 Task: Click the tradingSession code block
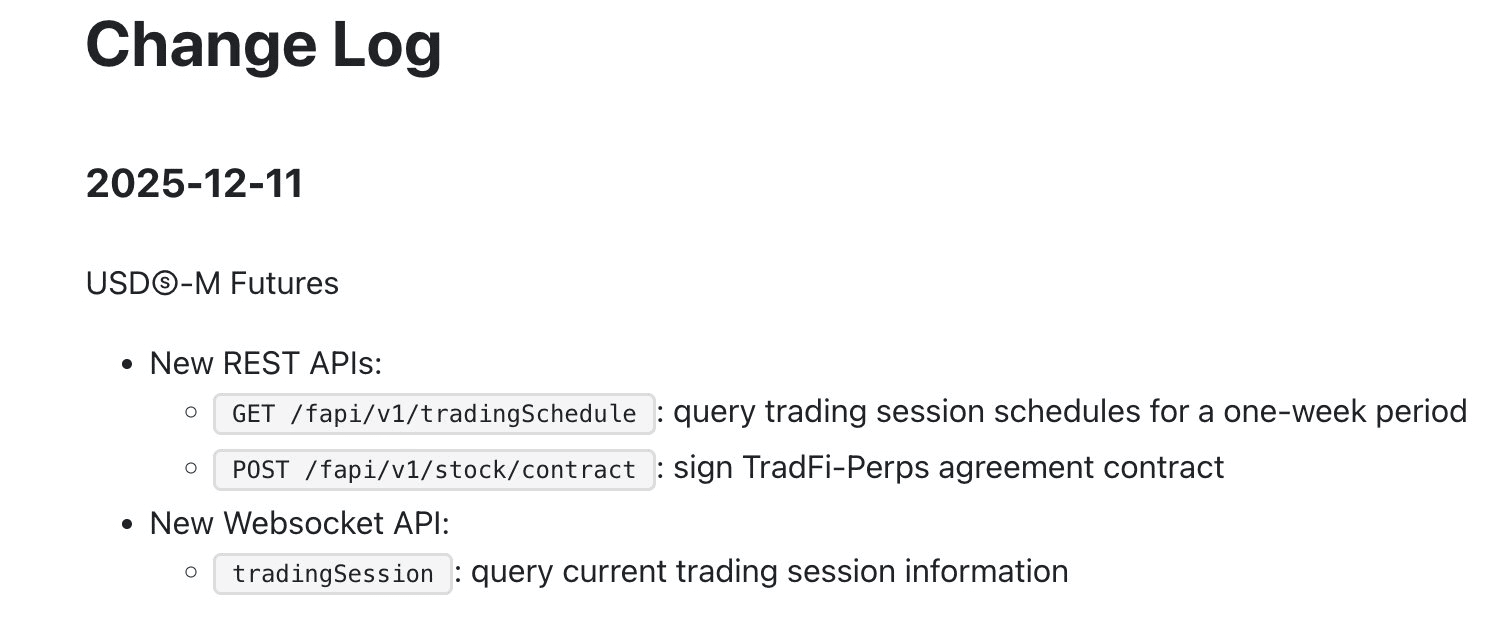(x=333, y=574)
